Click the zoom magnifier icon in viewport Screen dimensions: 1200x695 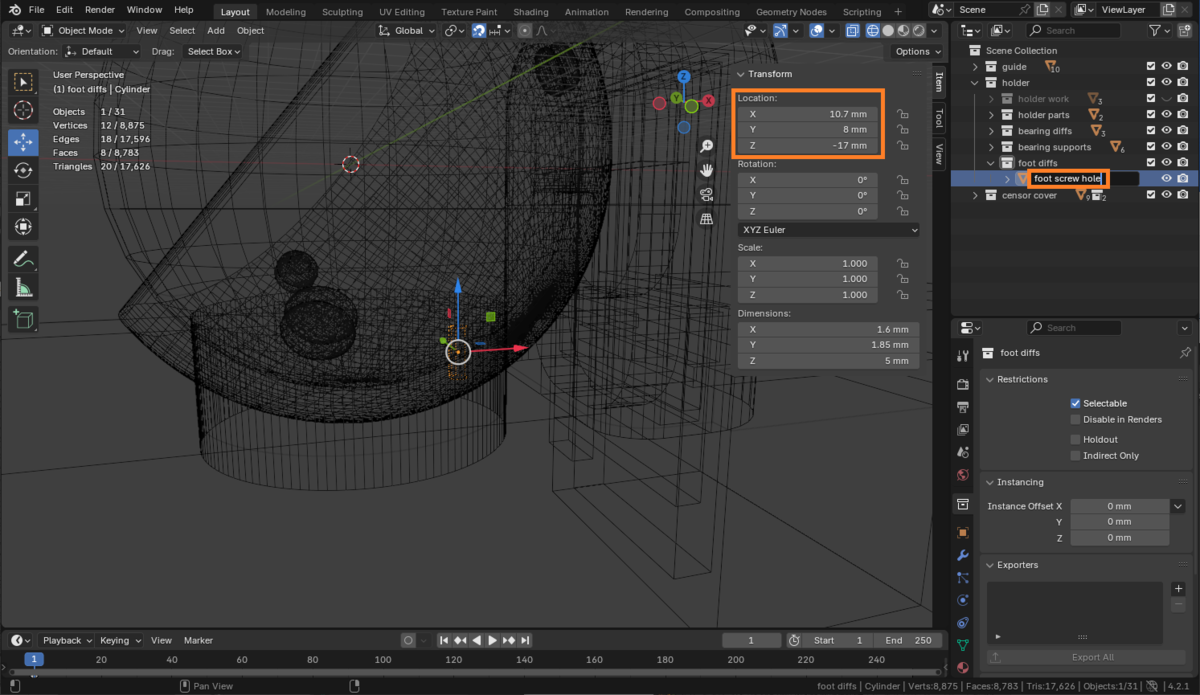pos(706,146)
